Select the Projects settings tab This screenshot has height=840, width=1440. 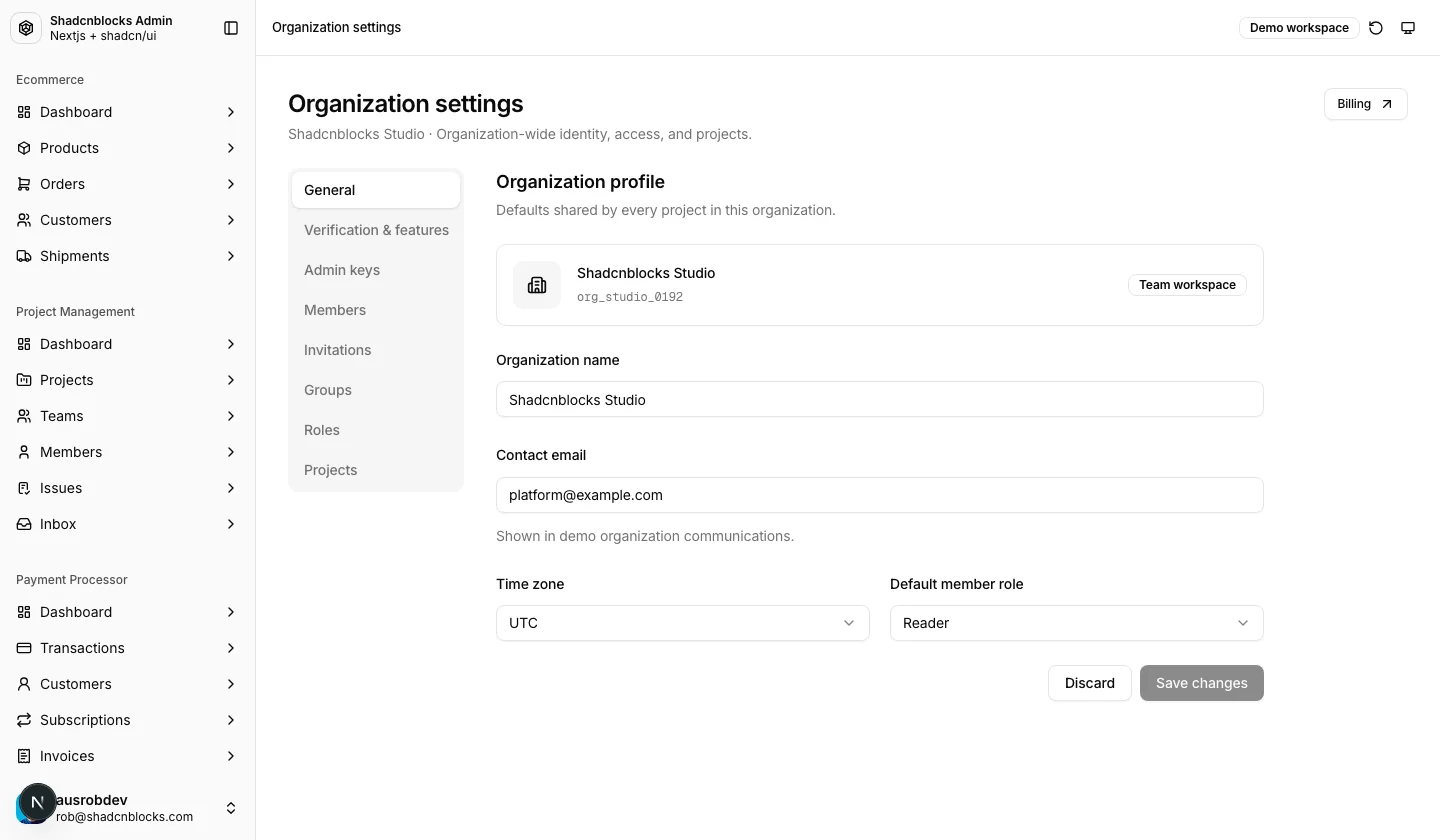376,470
